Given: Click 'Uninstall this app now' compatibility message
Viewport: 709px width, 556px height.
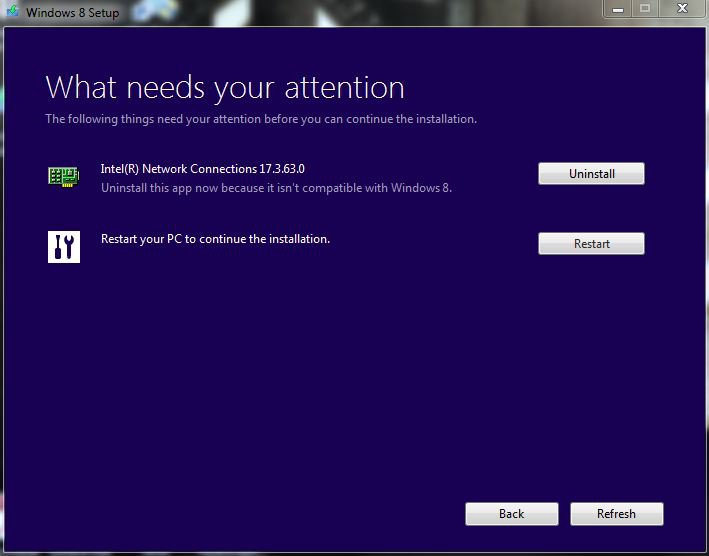Looking at the screenshot, I should [276, 188].
